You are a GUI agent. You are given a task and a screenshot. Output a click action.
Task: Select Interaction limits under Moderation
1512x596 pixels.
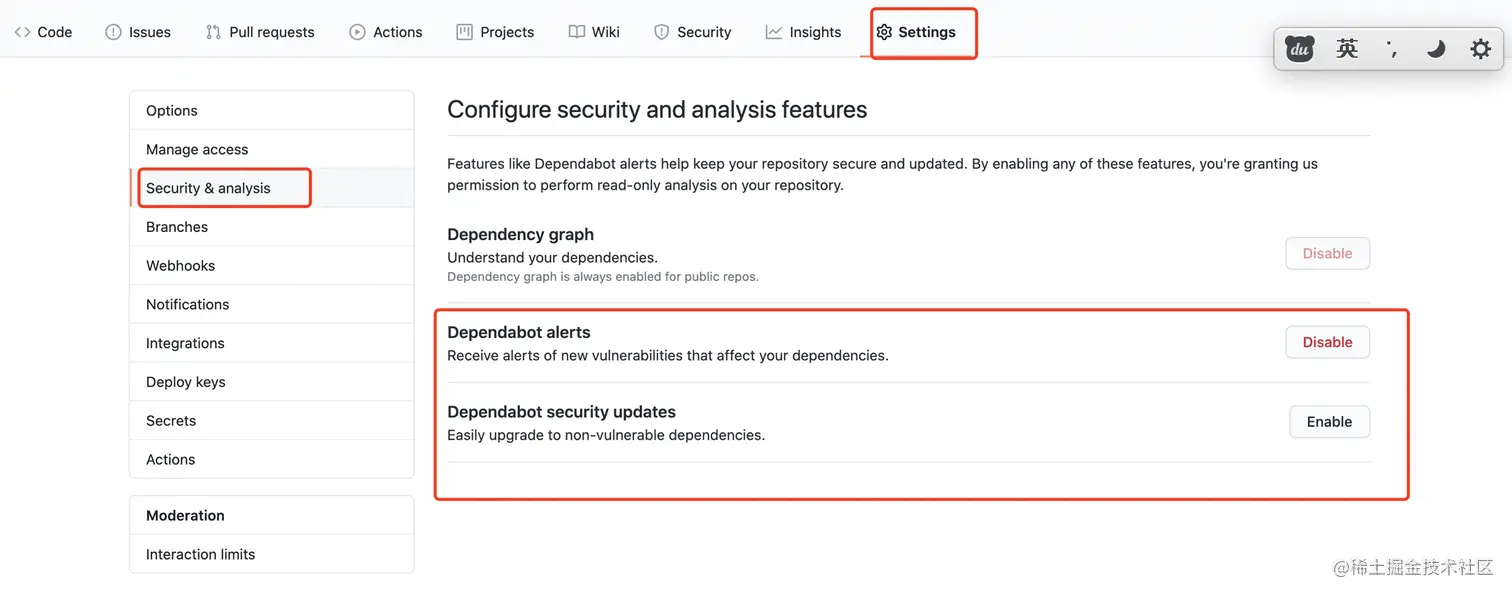(200, 554)
